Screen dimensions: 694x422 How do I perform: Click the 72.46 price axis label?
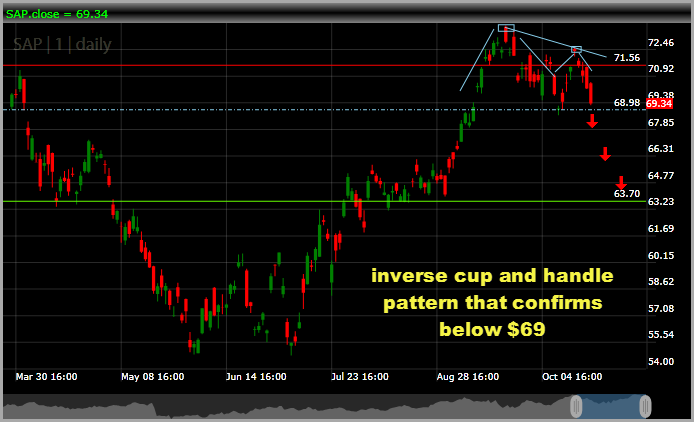[660, 43]
